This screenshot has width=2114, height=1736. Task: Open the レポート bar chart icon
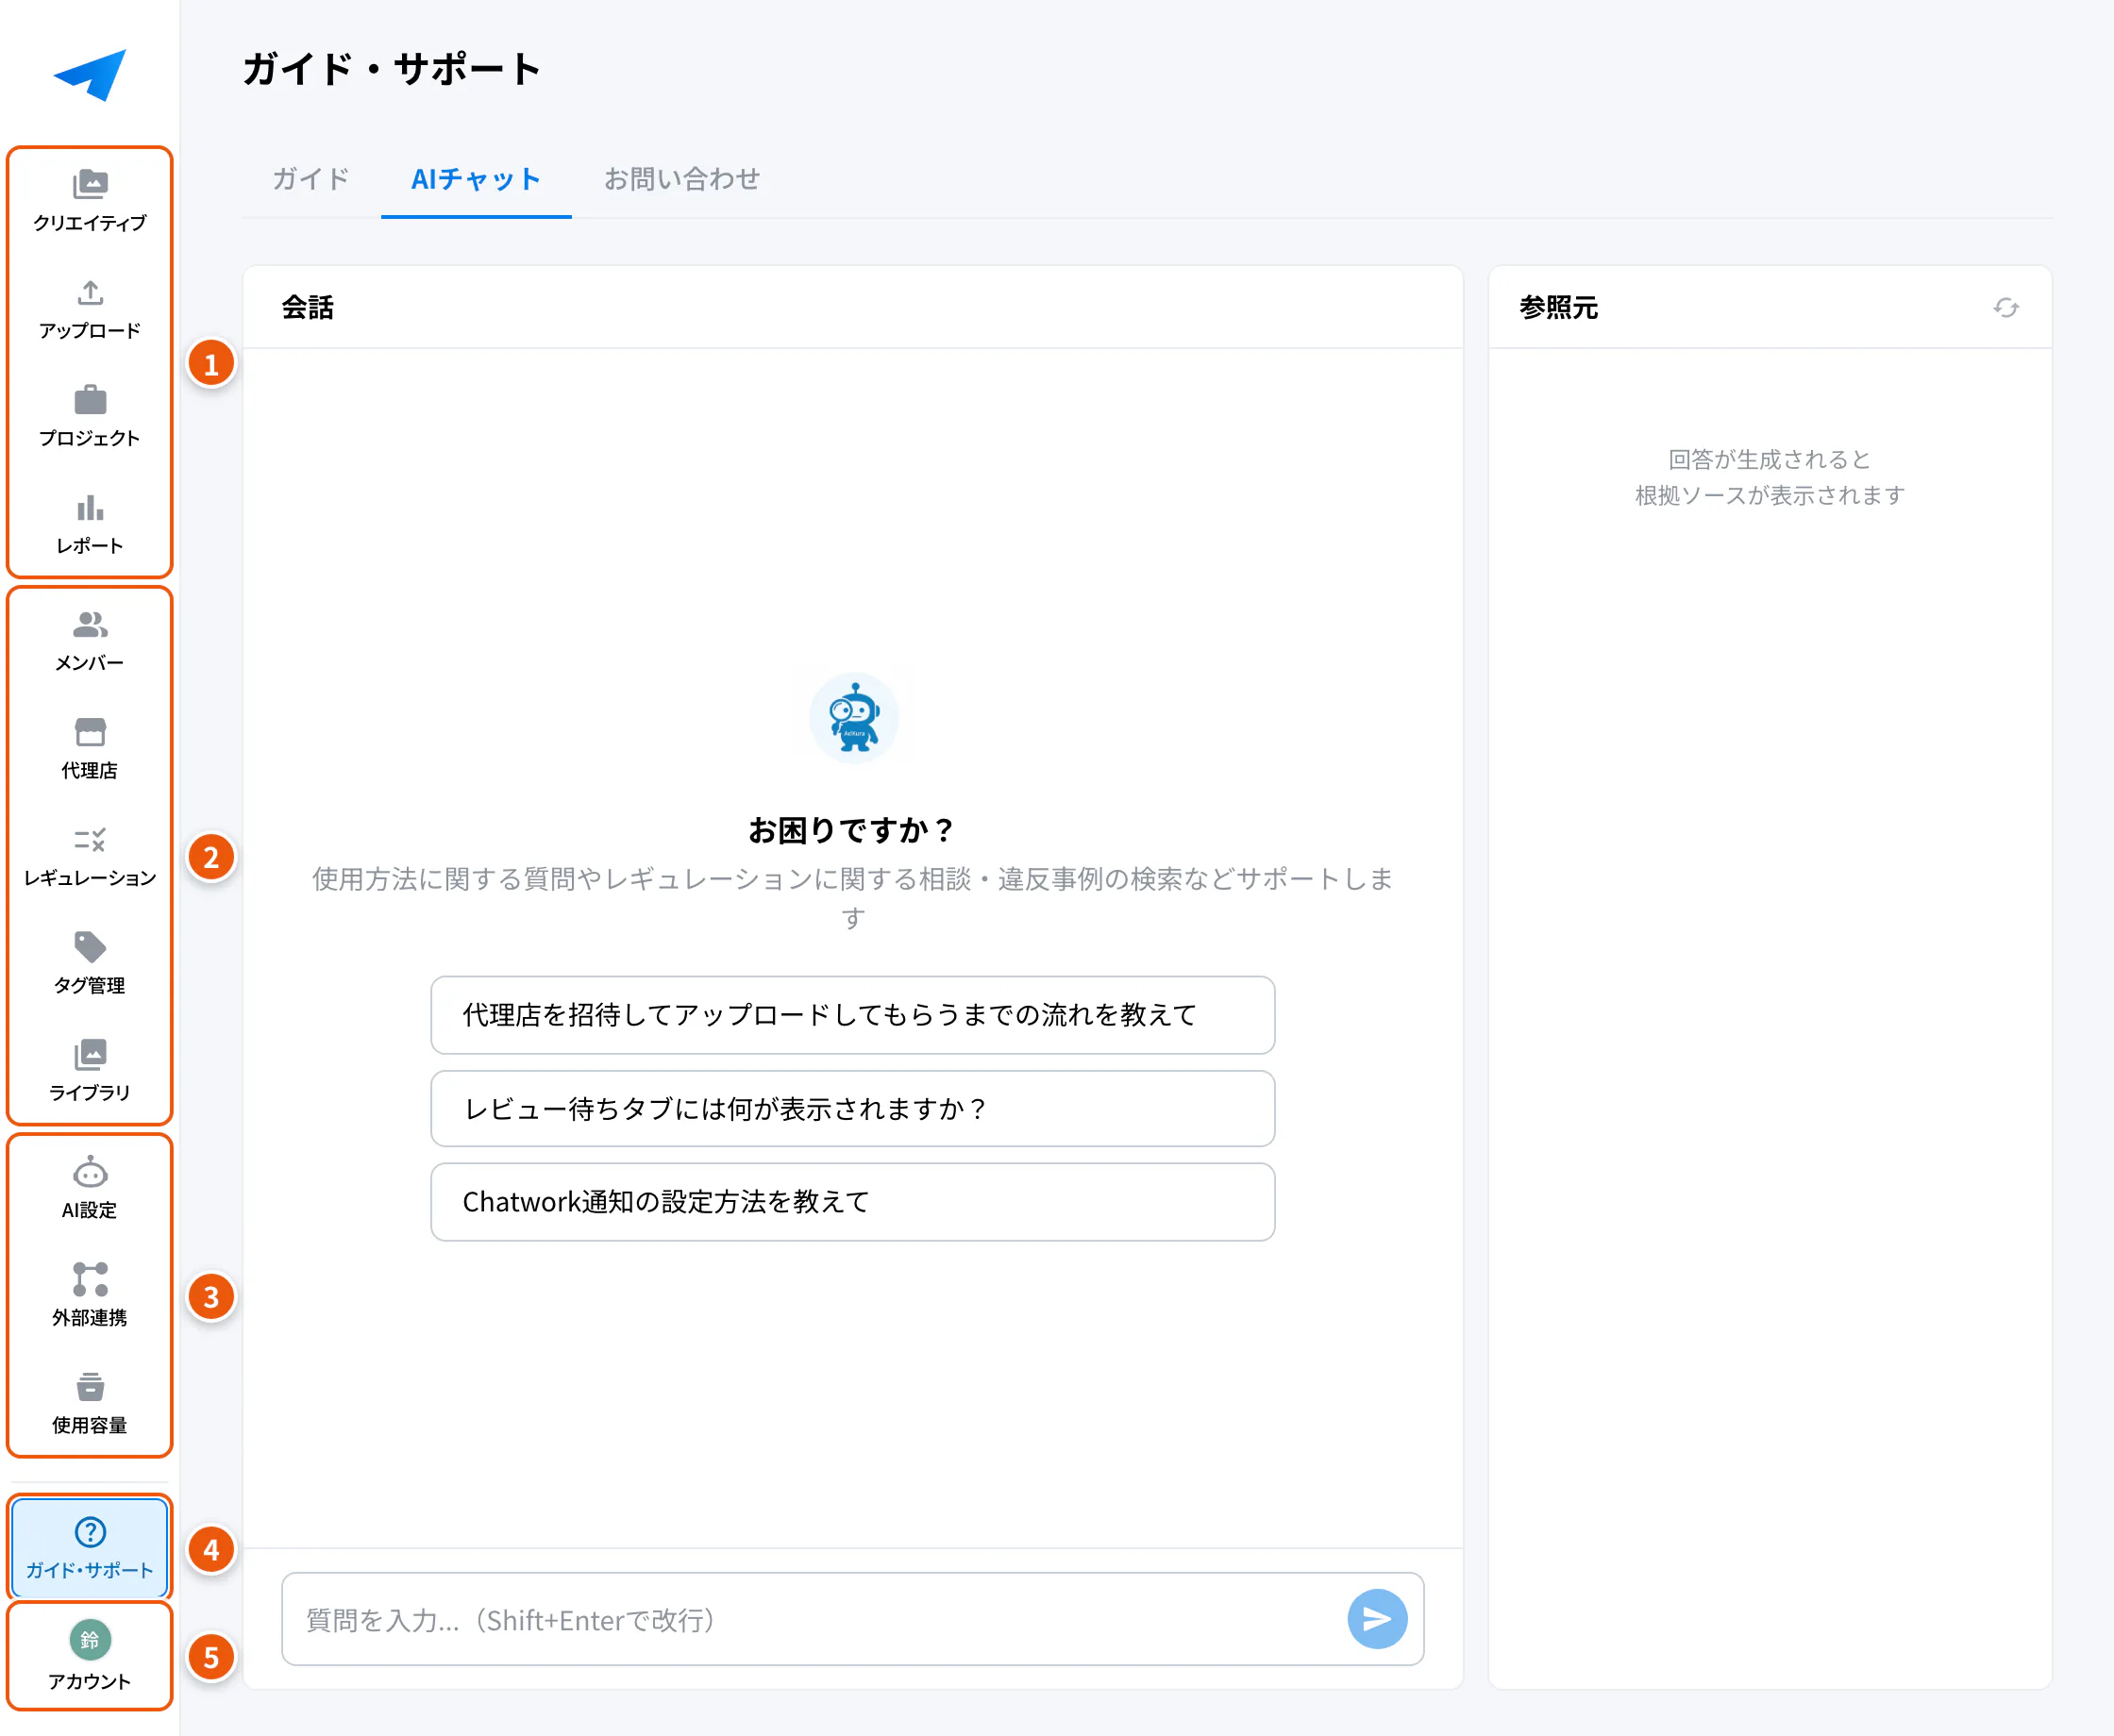tap(90, 508)
